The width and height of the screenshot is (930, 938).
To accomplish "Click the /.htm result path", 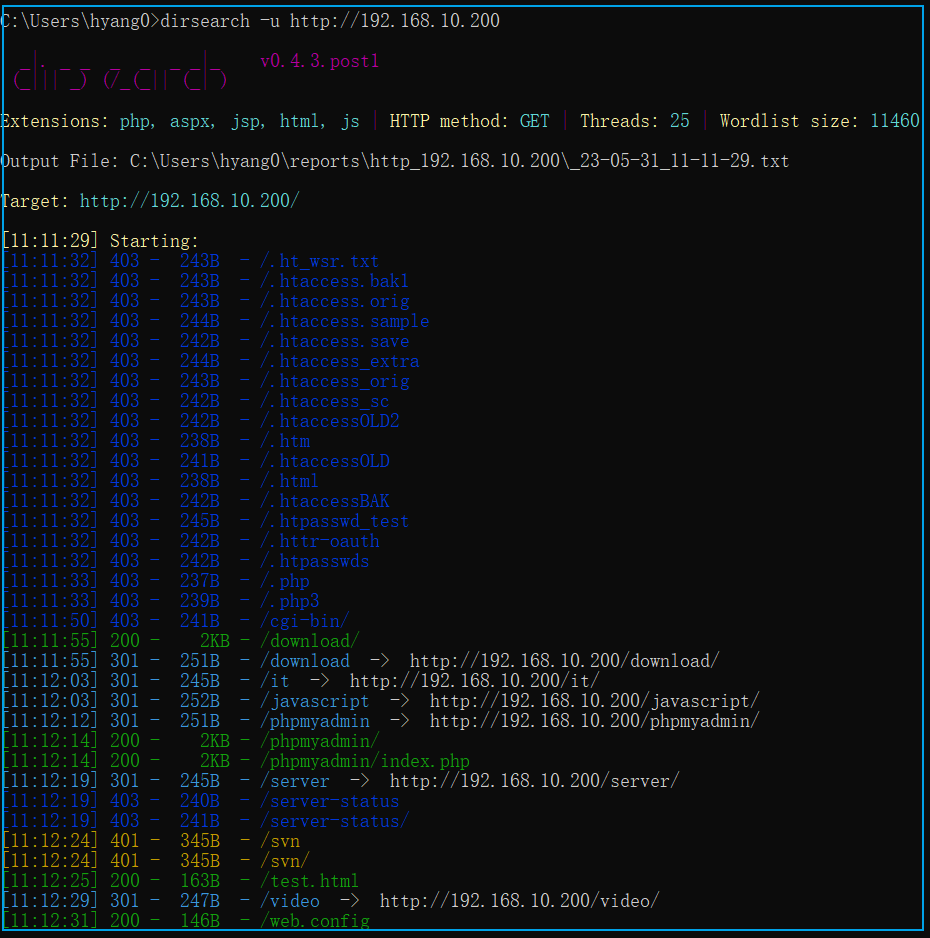I will 285,441.
